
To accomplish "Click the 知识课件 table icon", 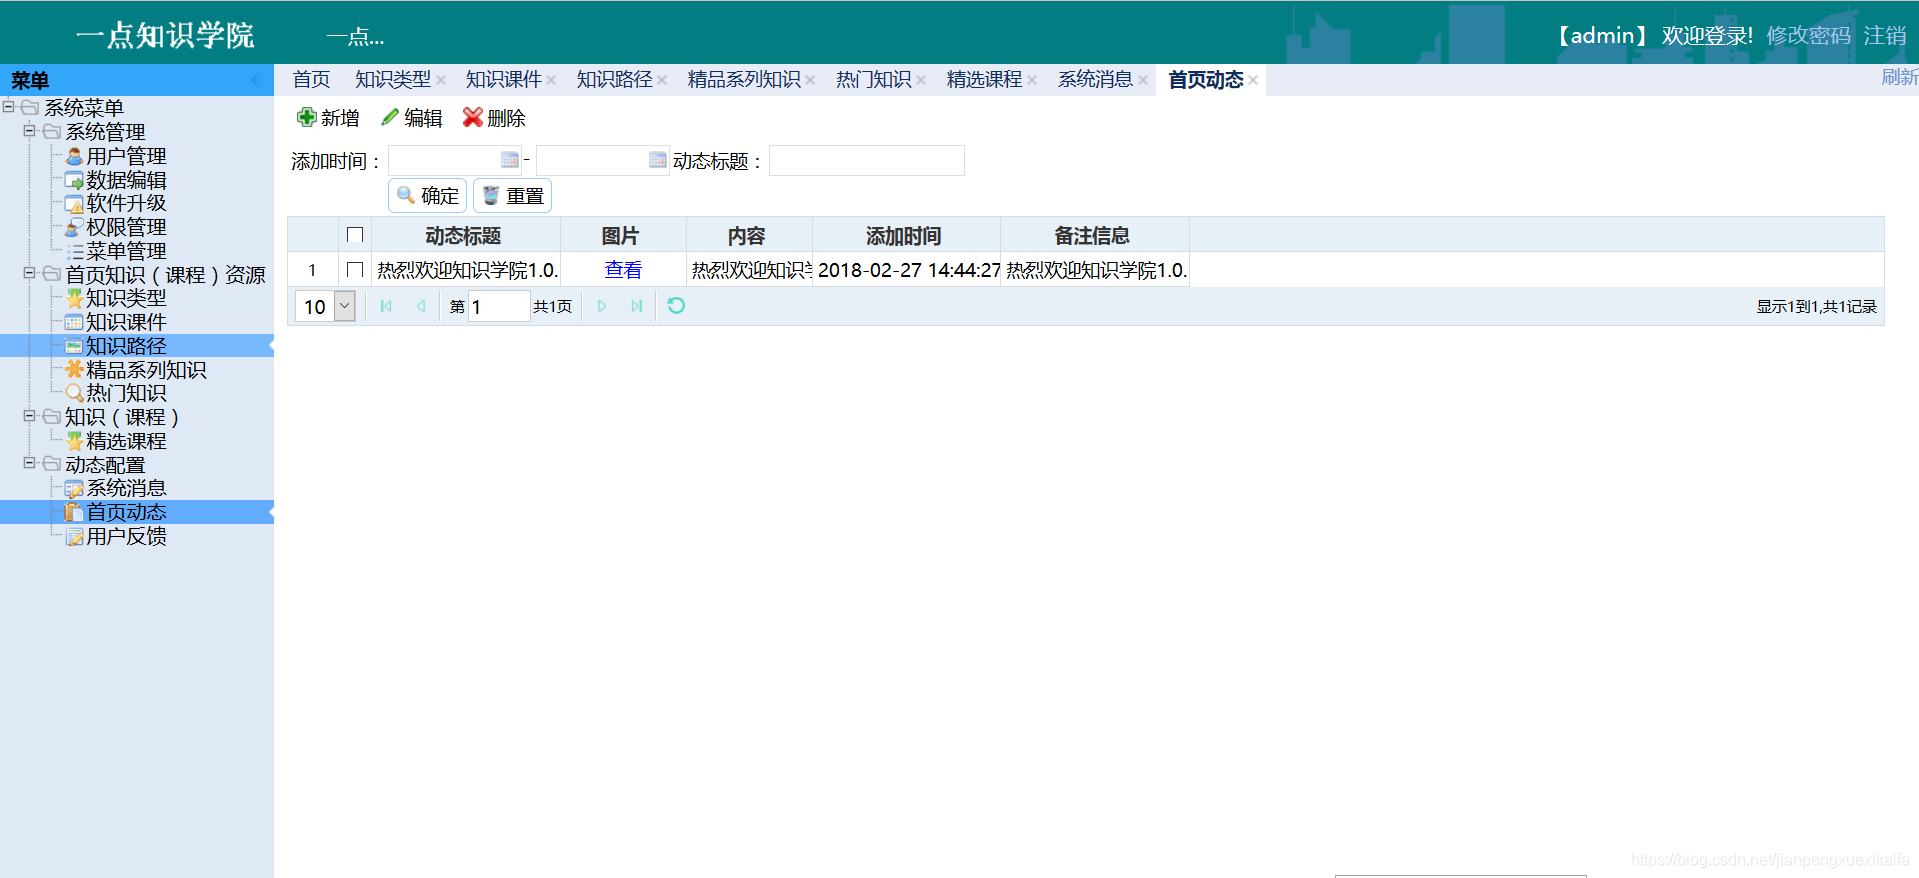I will (x=74, y=322).
